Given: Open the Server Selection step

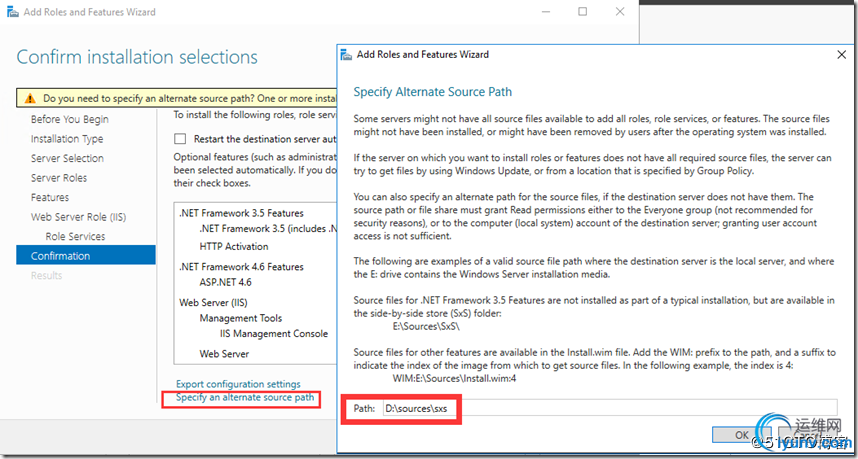Looking at the screenshot, I should 67,158.
